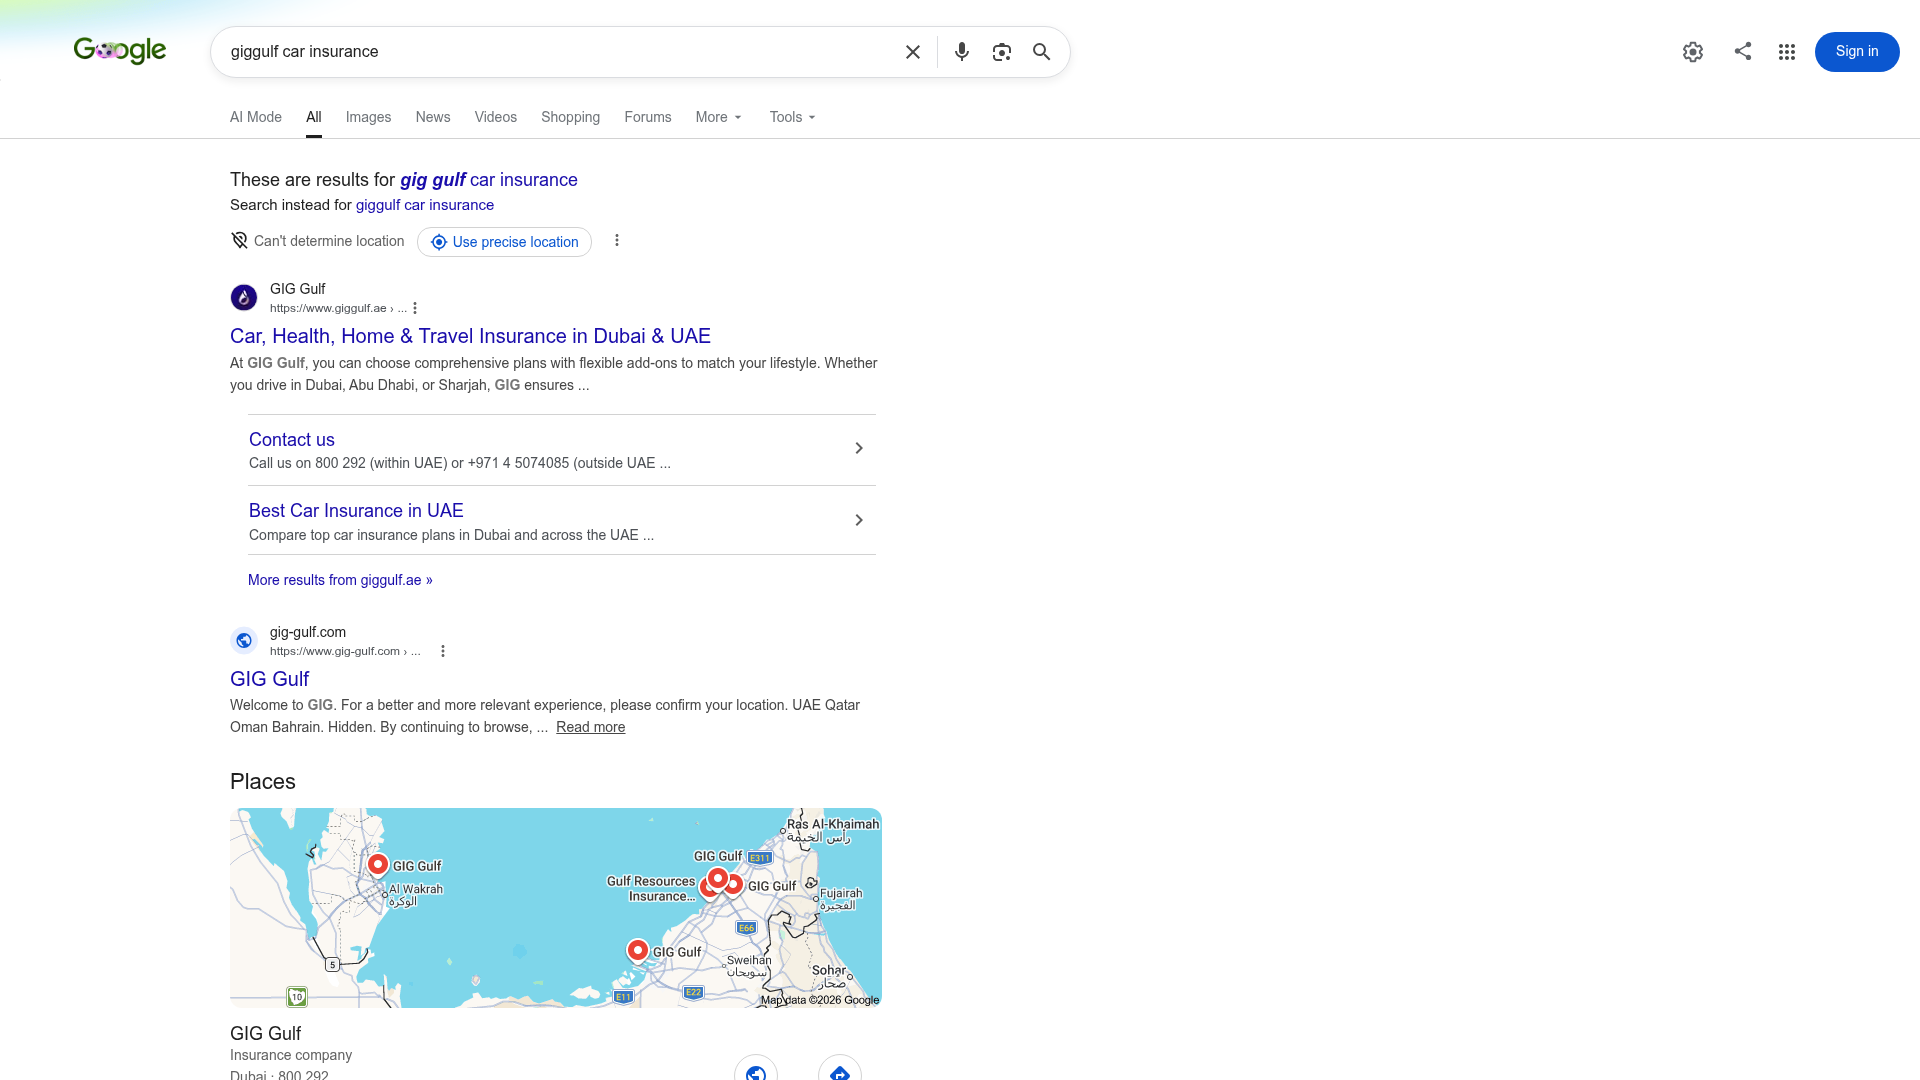This screenshot has width=1920, height=1080.
Task: Clear the search box with X icon
Action: 913,52
